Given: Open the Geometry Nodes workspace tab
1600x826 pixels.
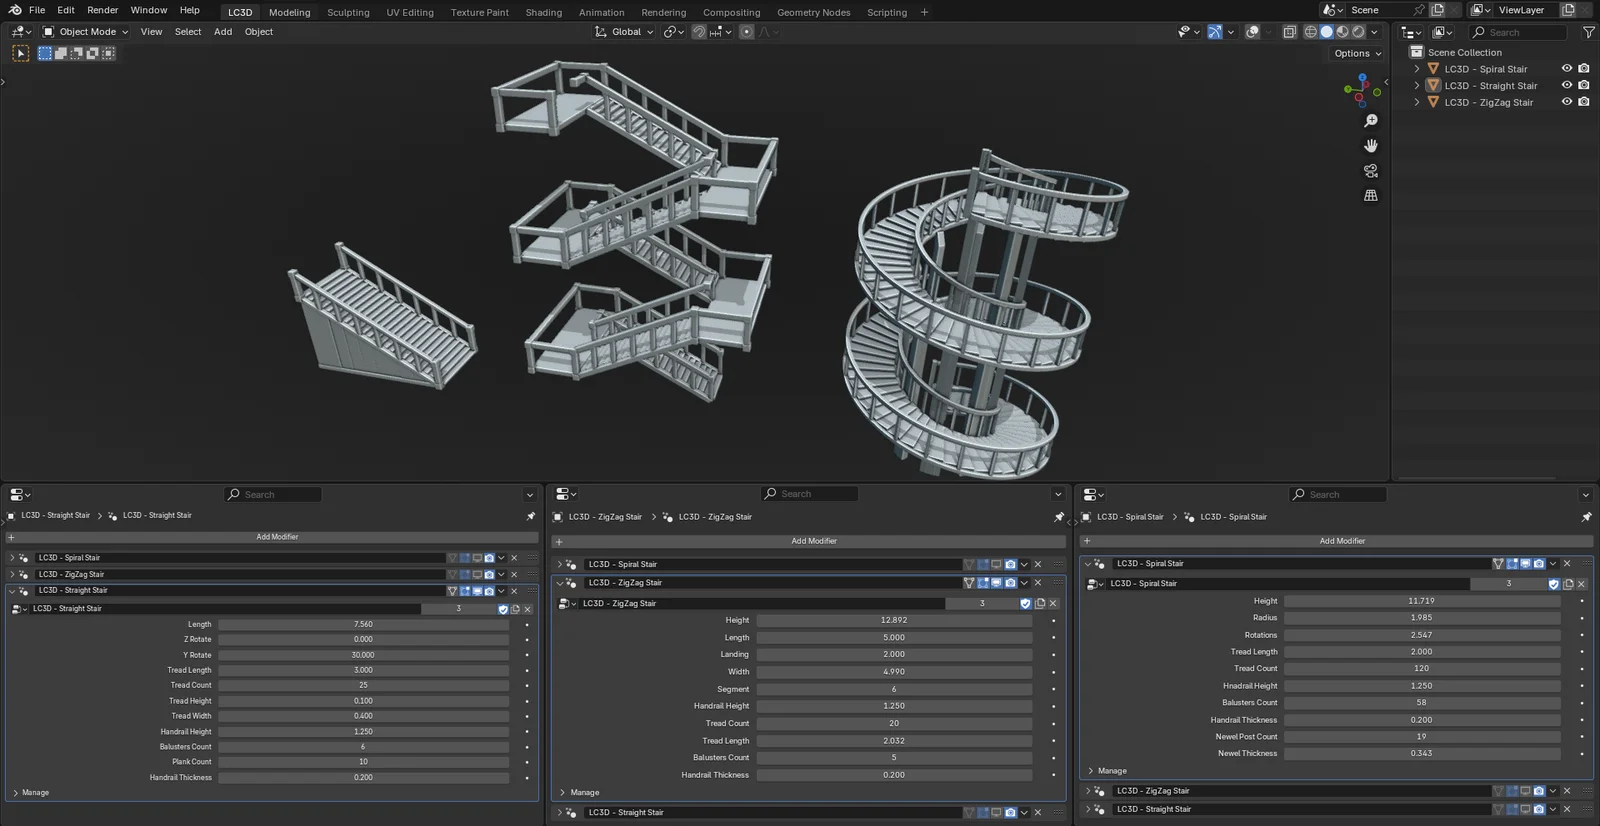Looking at the screenshot, I should 813,12.
